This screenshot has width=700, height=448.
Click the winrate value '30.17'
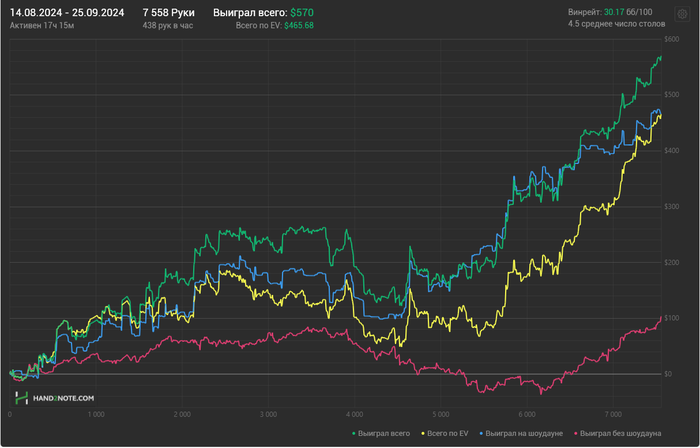tap(614, 12)
